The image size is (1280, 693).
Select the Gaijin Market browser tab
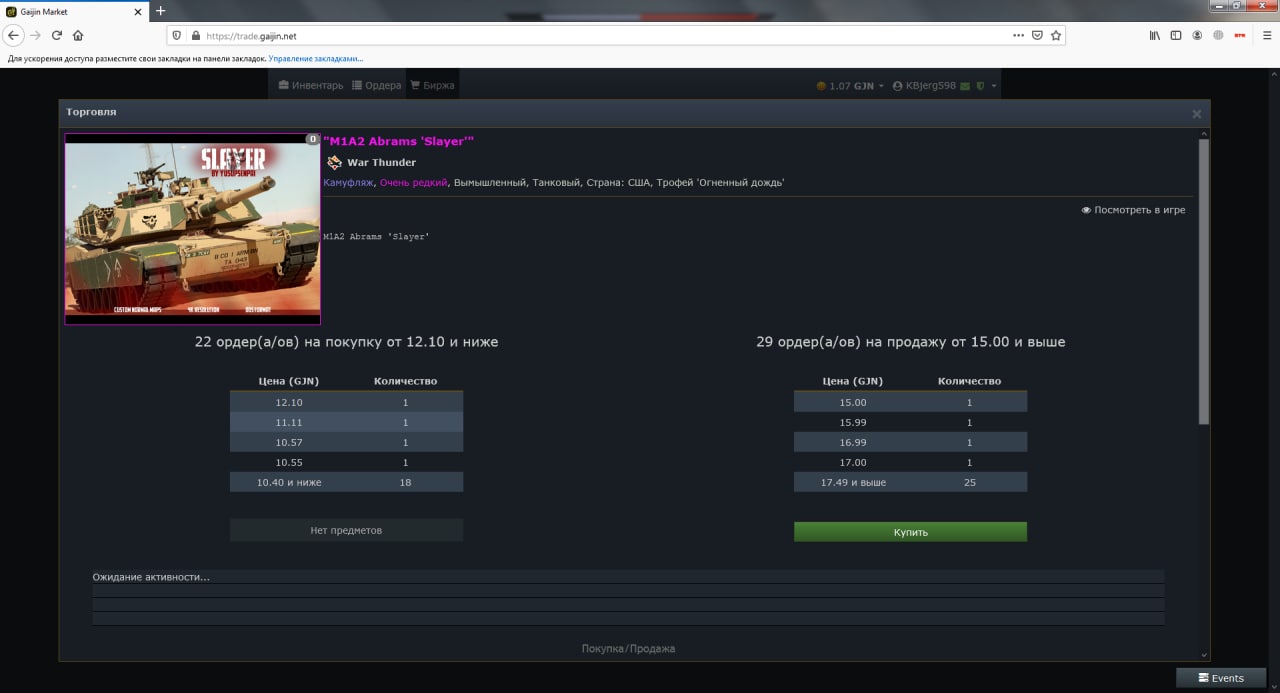tap(75, 12)
